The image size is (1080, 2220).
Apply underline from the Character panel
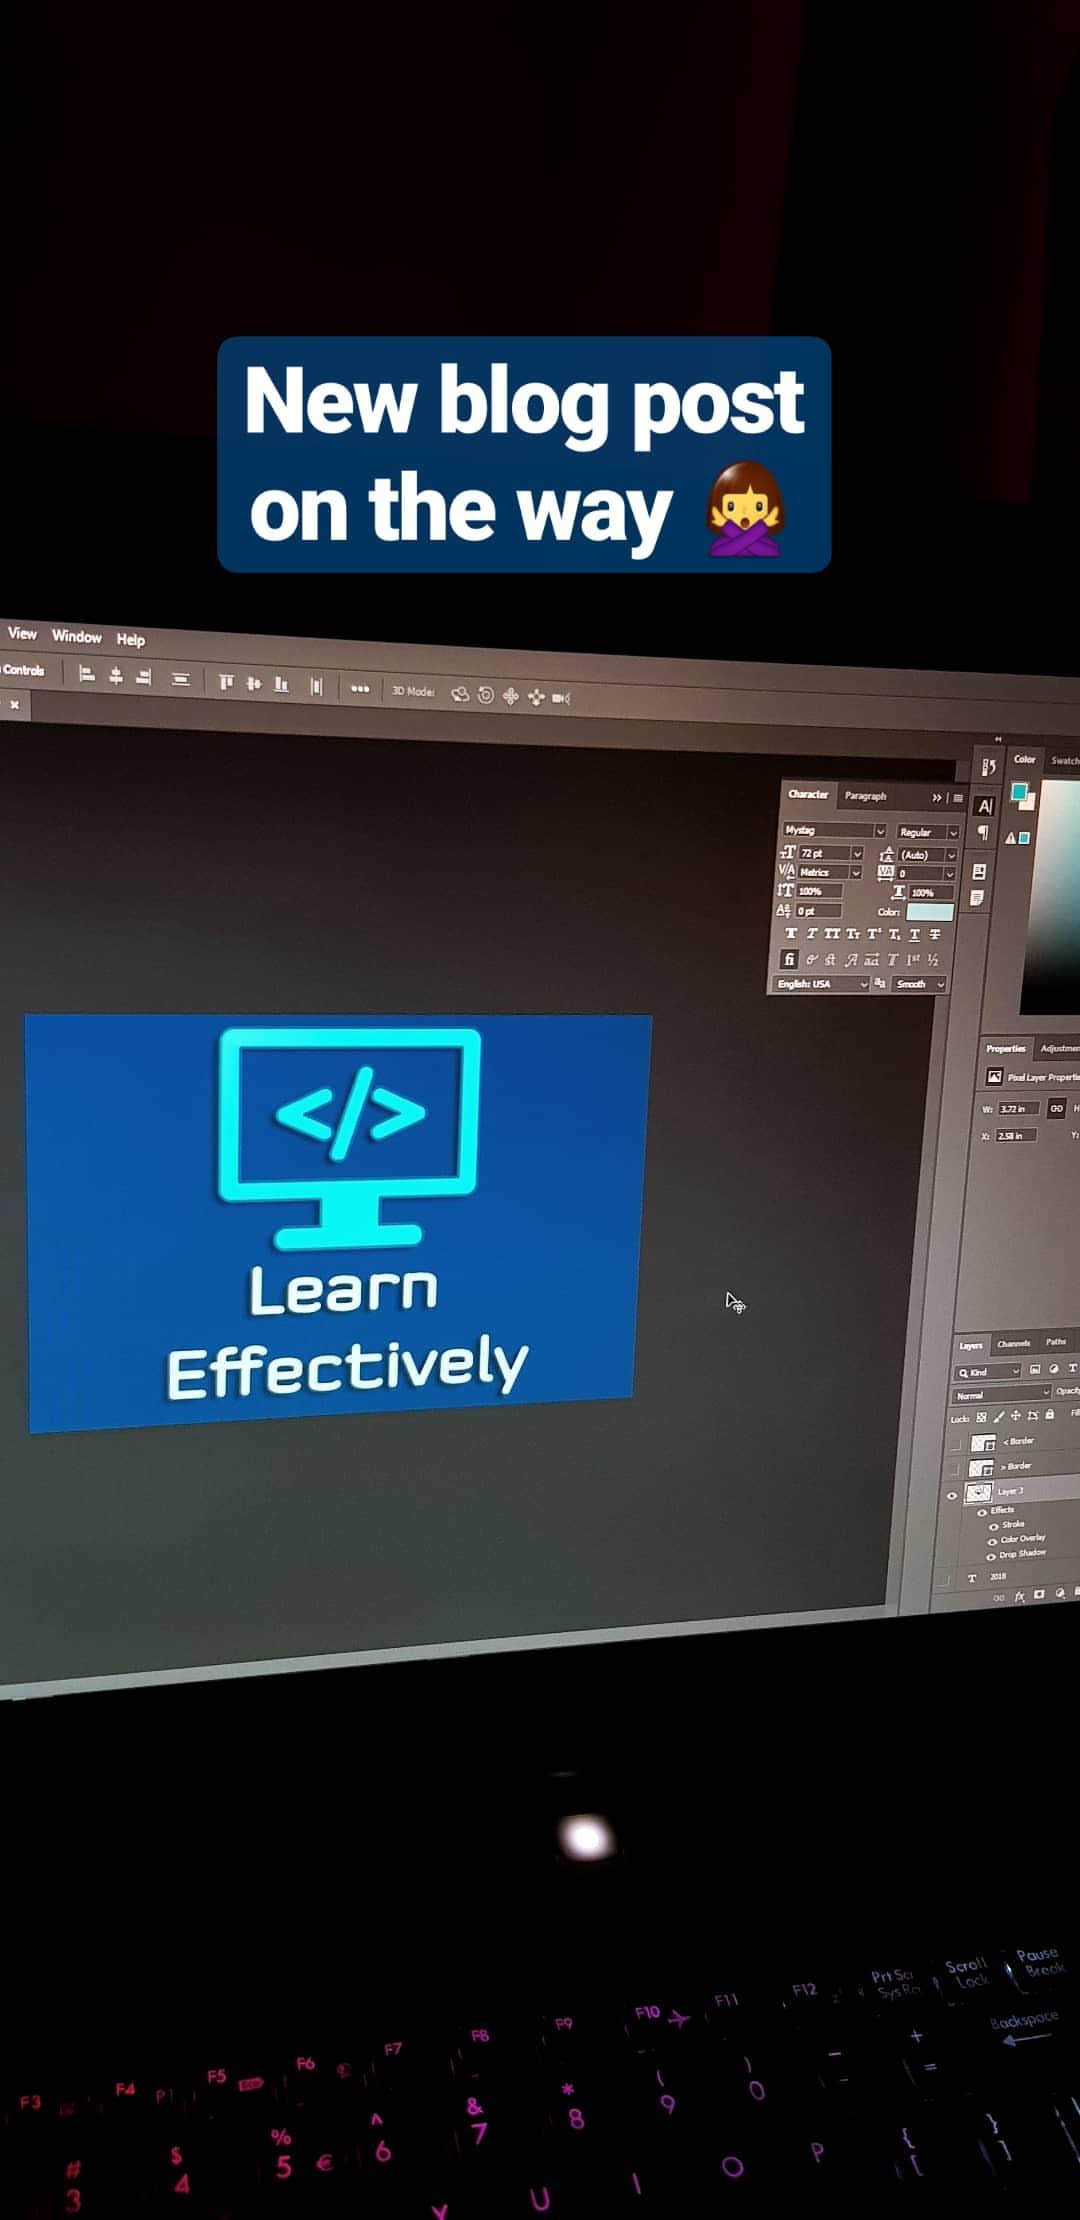[914, 934]
